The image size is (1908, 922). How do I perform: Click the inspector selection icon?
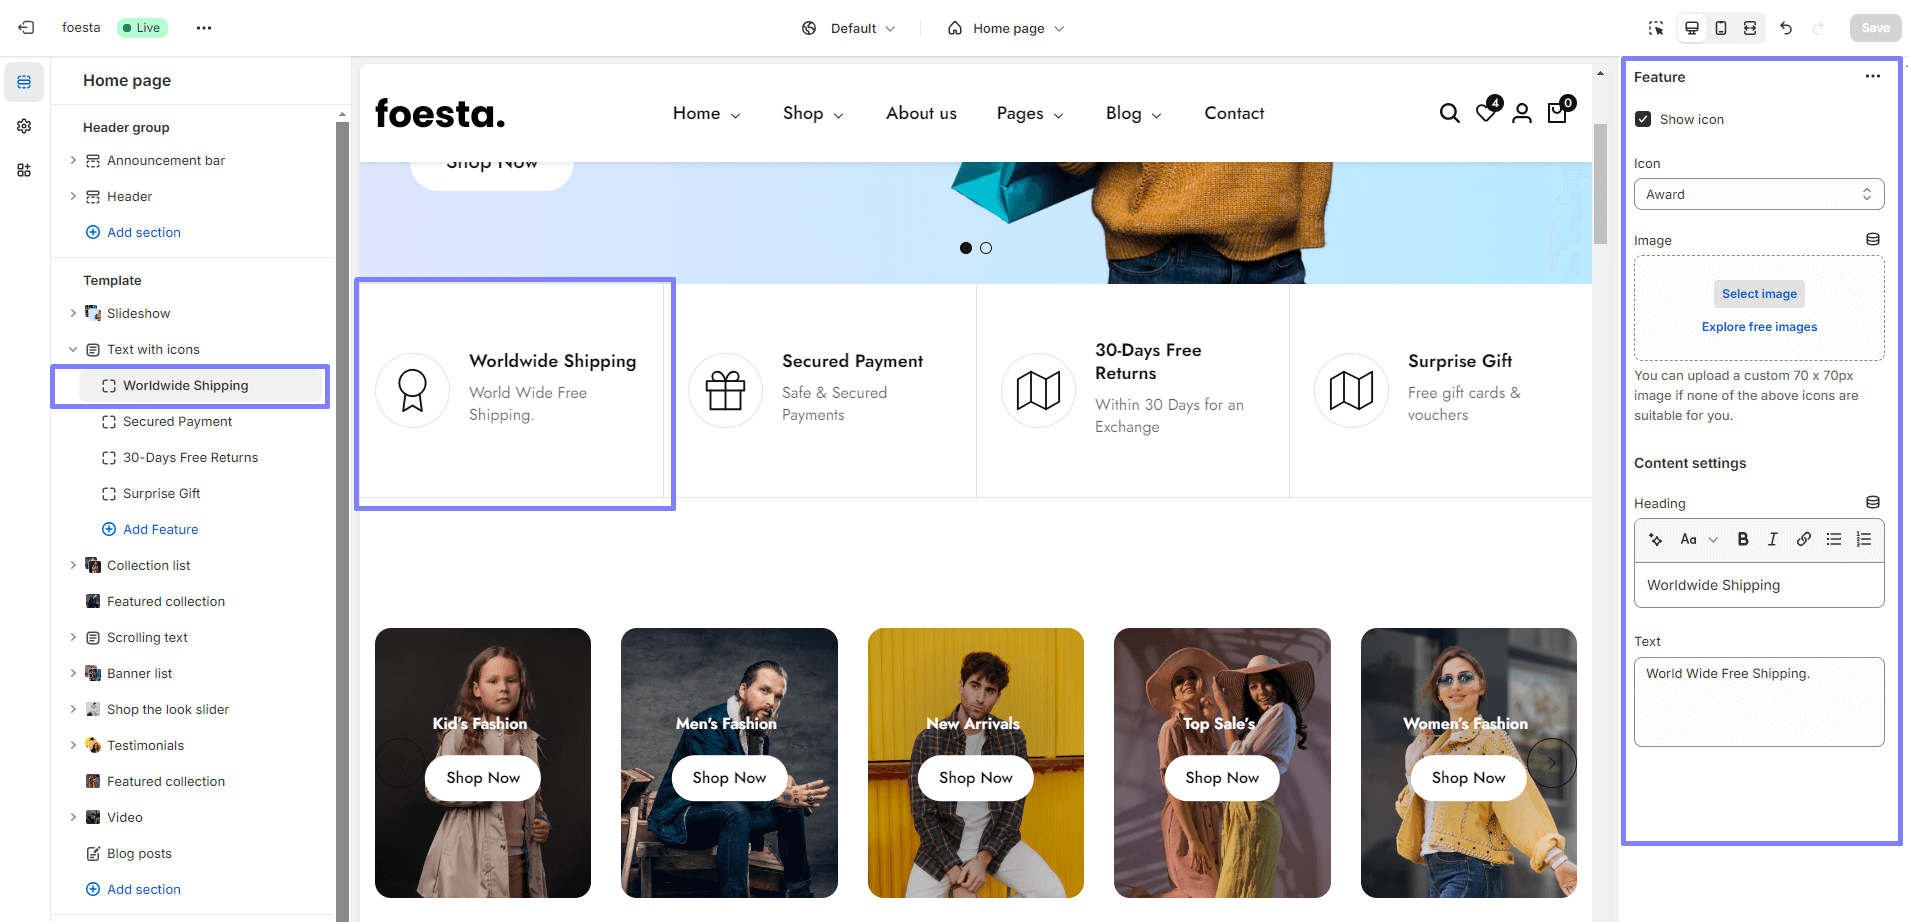click(x=1656, y=28)
